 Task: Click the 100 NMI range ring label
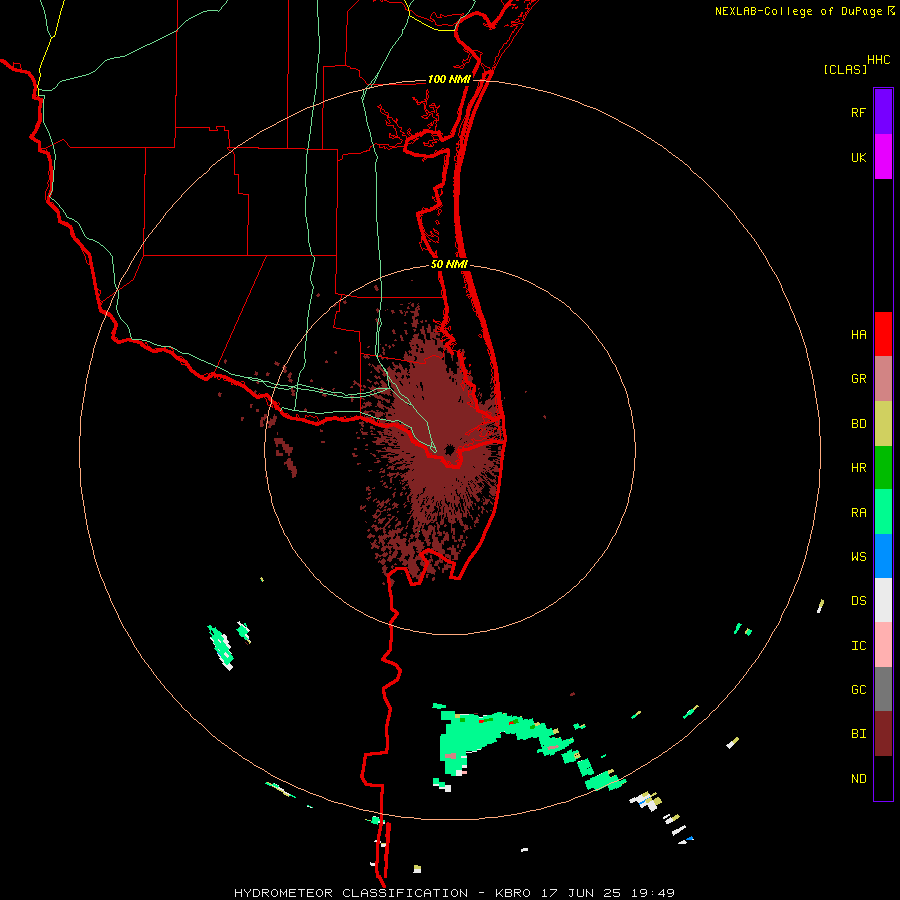(449, 79)
